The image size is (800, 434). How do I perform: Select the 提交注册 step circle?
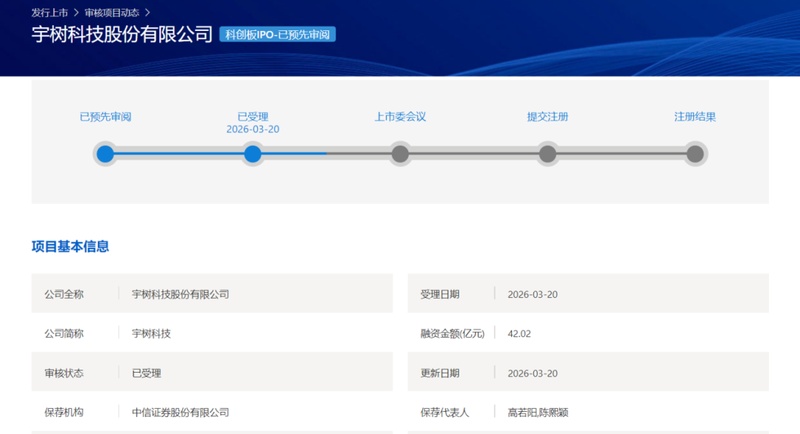coord(547,154)
